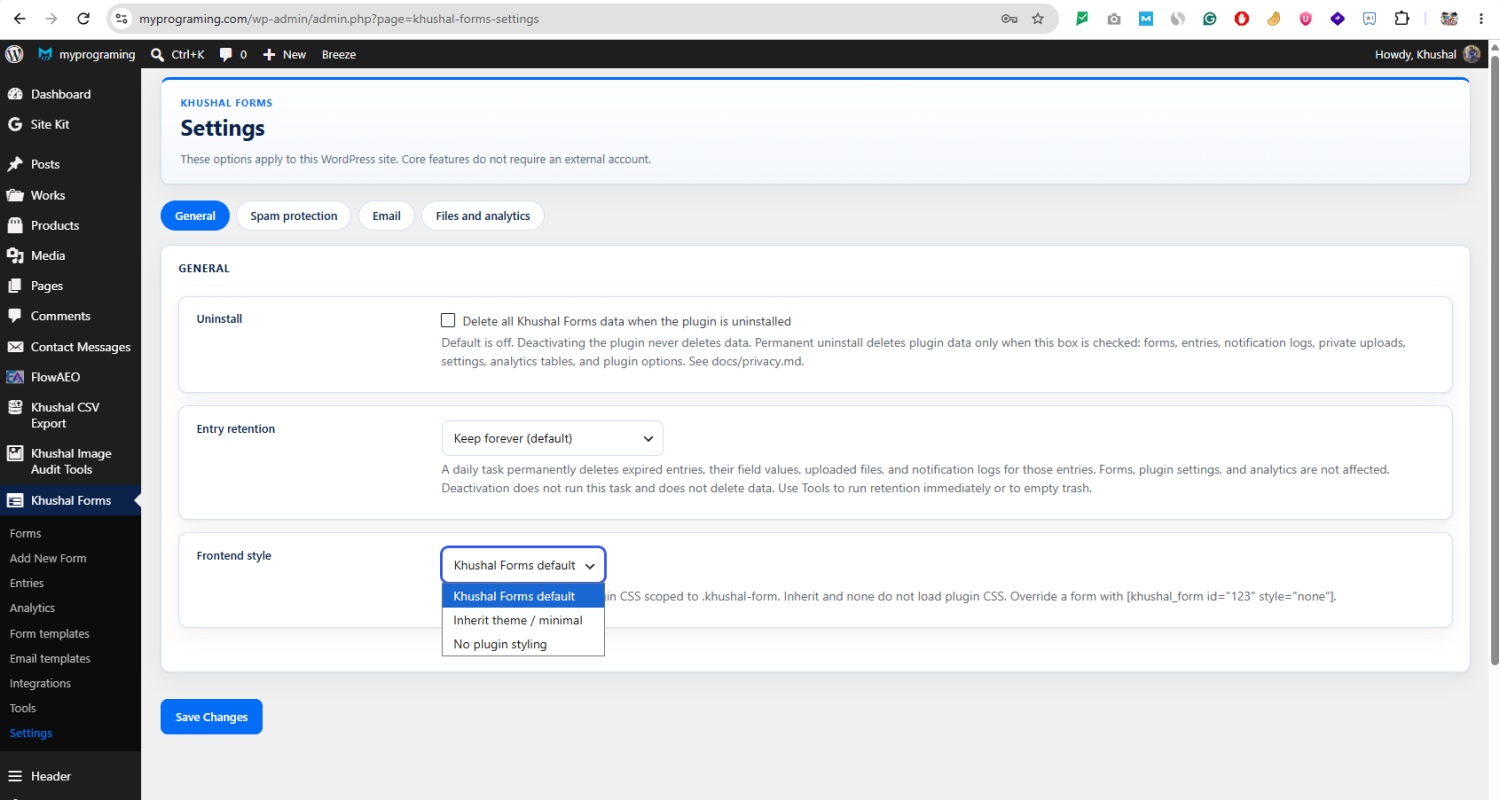Click the Works folder icon
The height and width of the screenshot is (800, 1500).
(x=15, y=195)
